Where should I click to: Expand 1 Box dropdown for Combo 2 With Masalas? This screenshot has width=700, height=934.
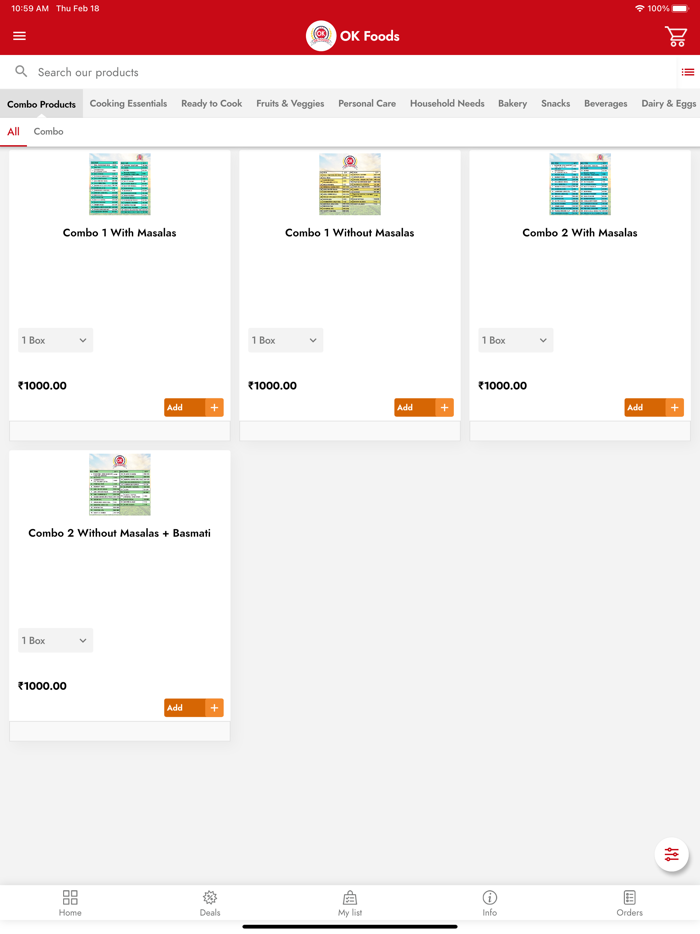[515, 340]
